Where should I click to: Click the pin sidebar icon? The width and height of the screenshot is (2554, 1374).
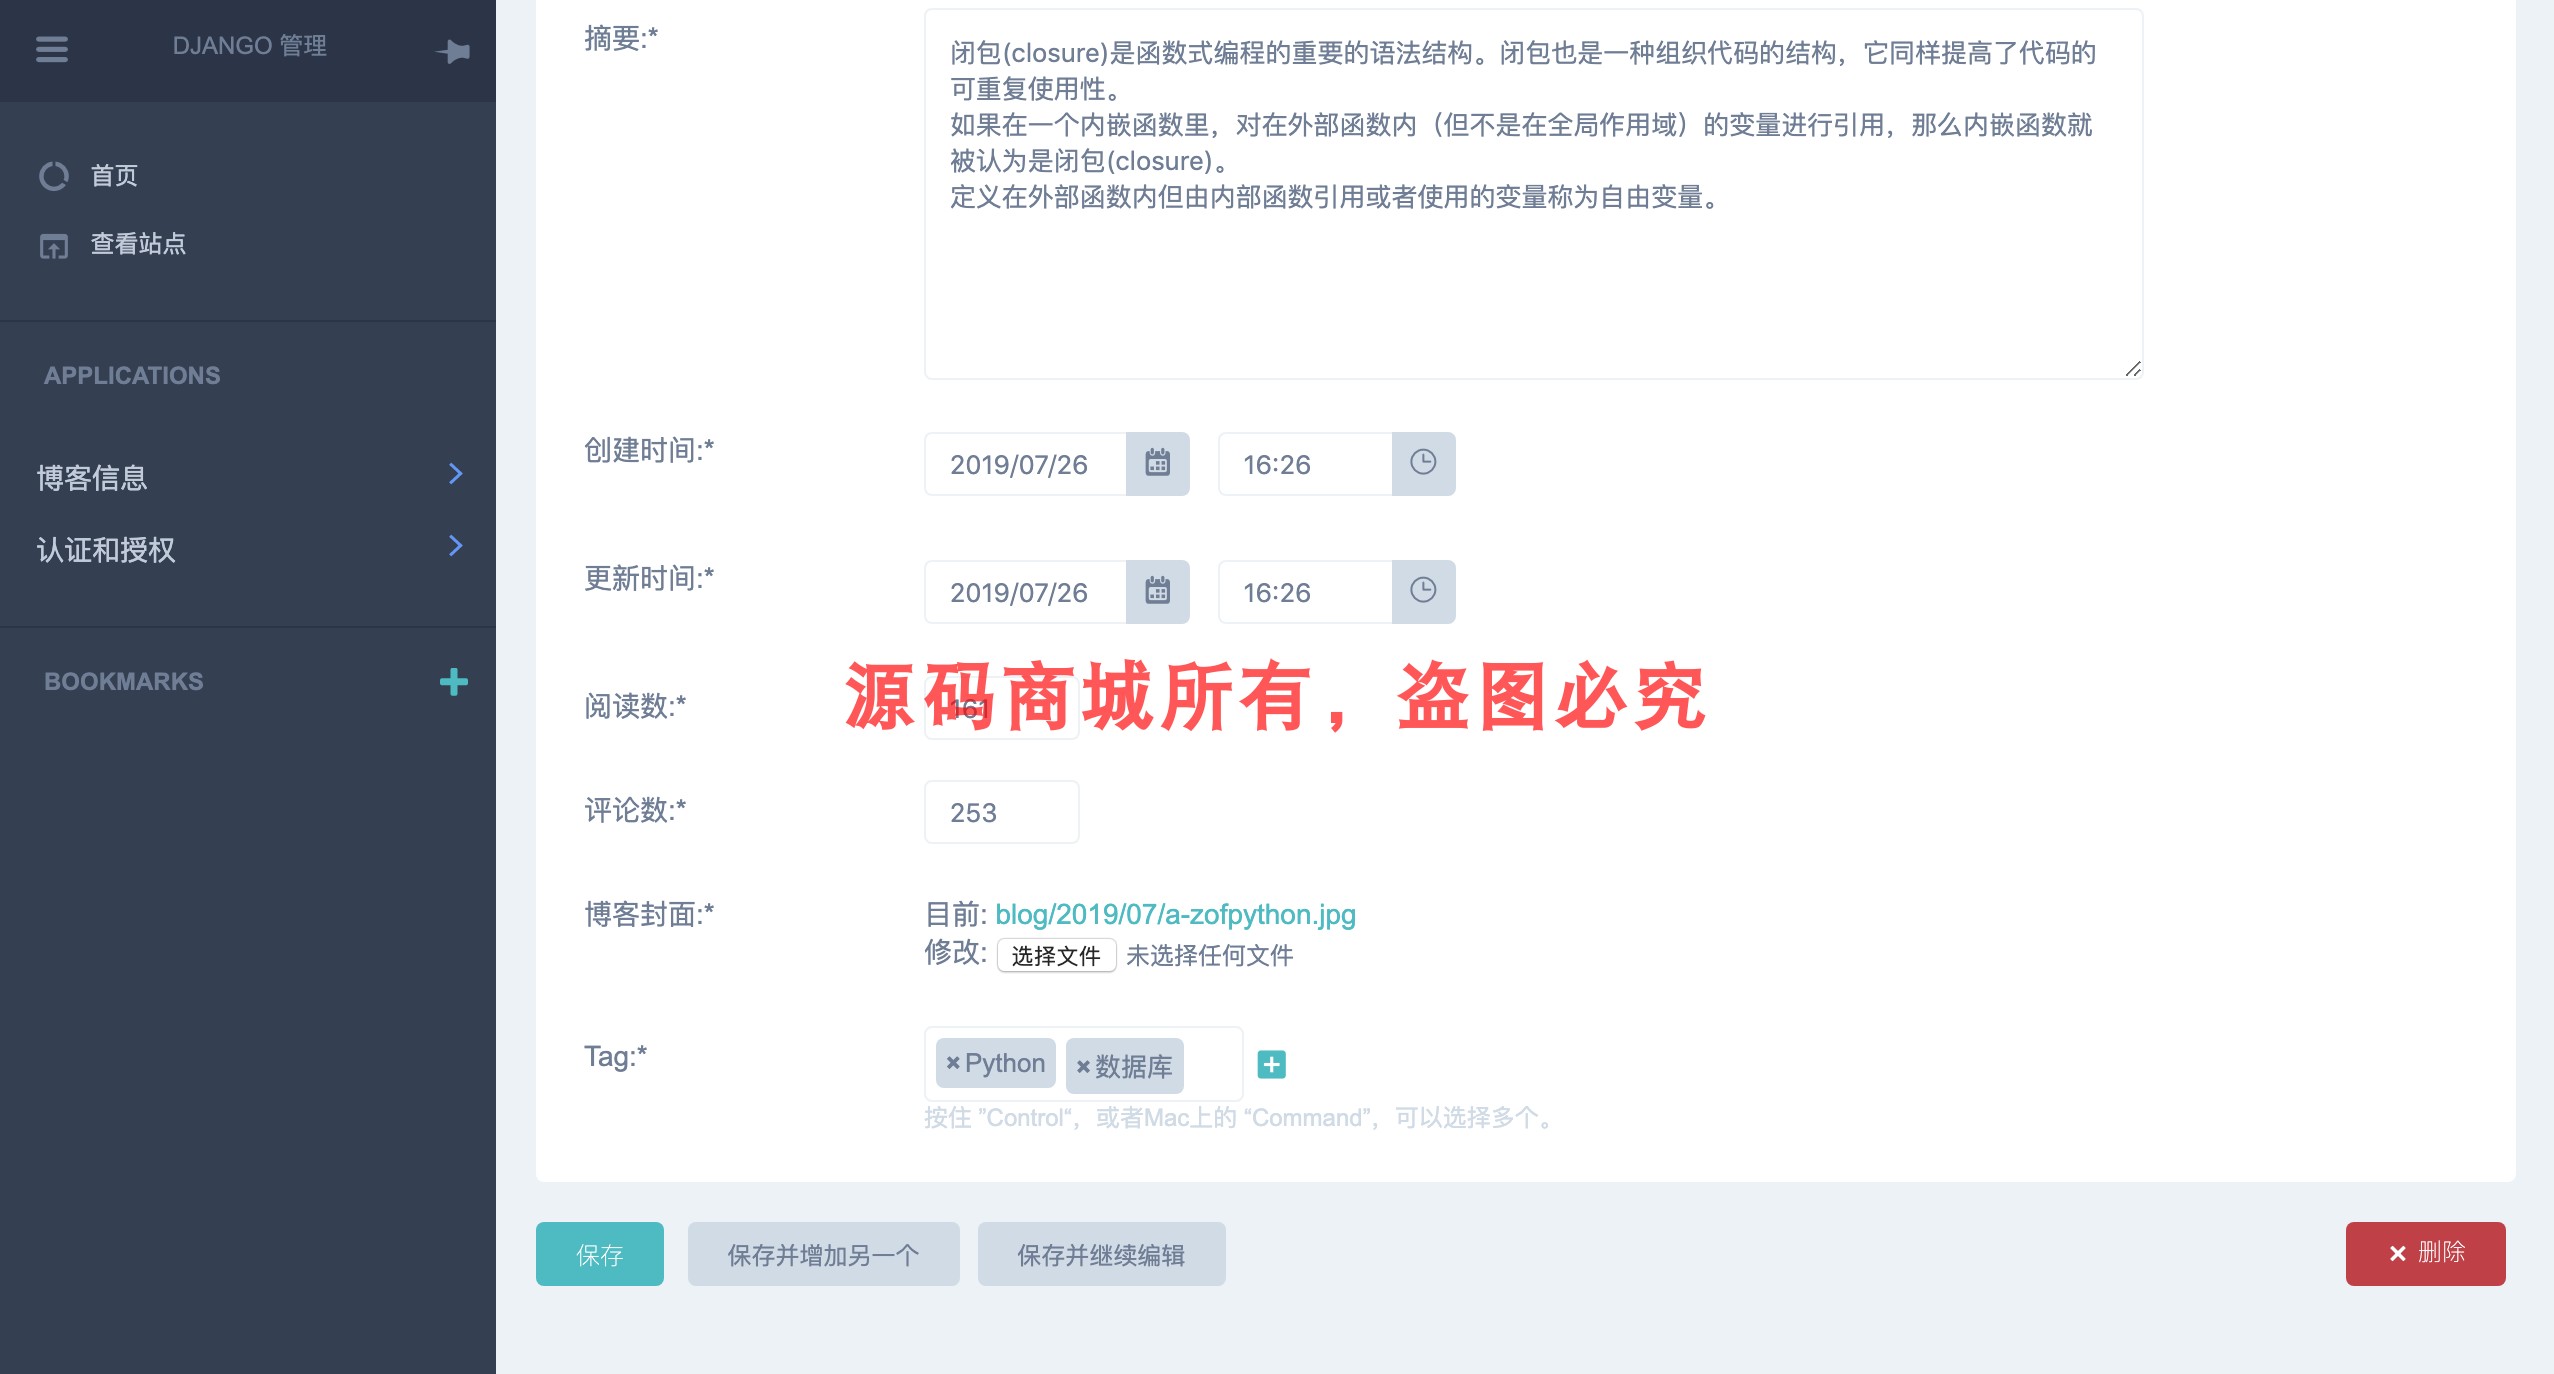(454, 51)
